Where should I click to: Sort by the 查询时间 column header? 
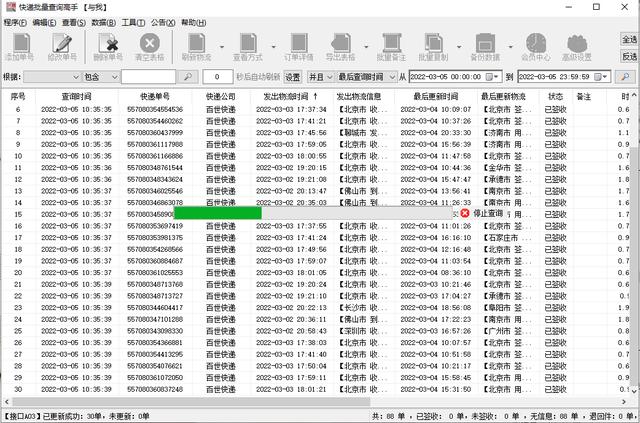pos(76,96)
